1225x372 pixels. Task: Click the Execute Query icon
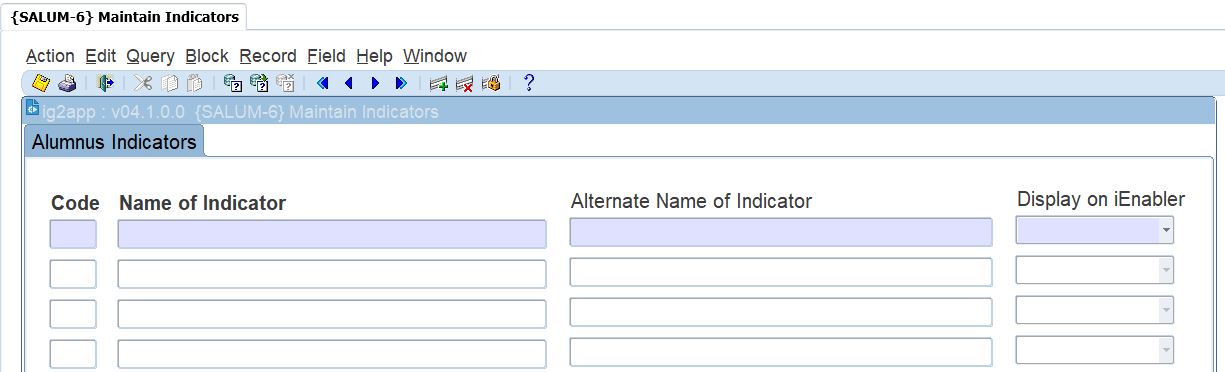click(x=259, y=83)
